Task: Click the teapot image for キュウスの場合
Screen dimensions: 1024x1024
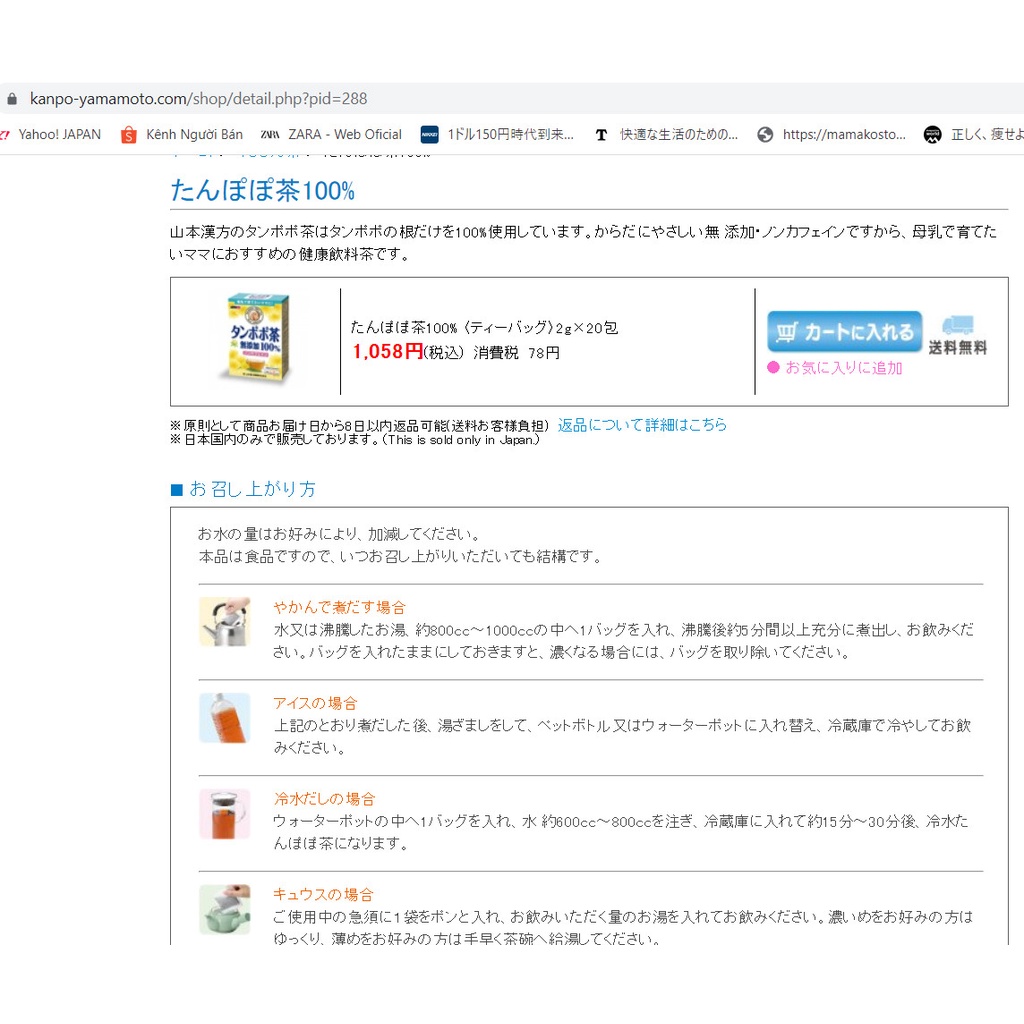Action: [x=225, y=909]
